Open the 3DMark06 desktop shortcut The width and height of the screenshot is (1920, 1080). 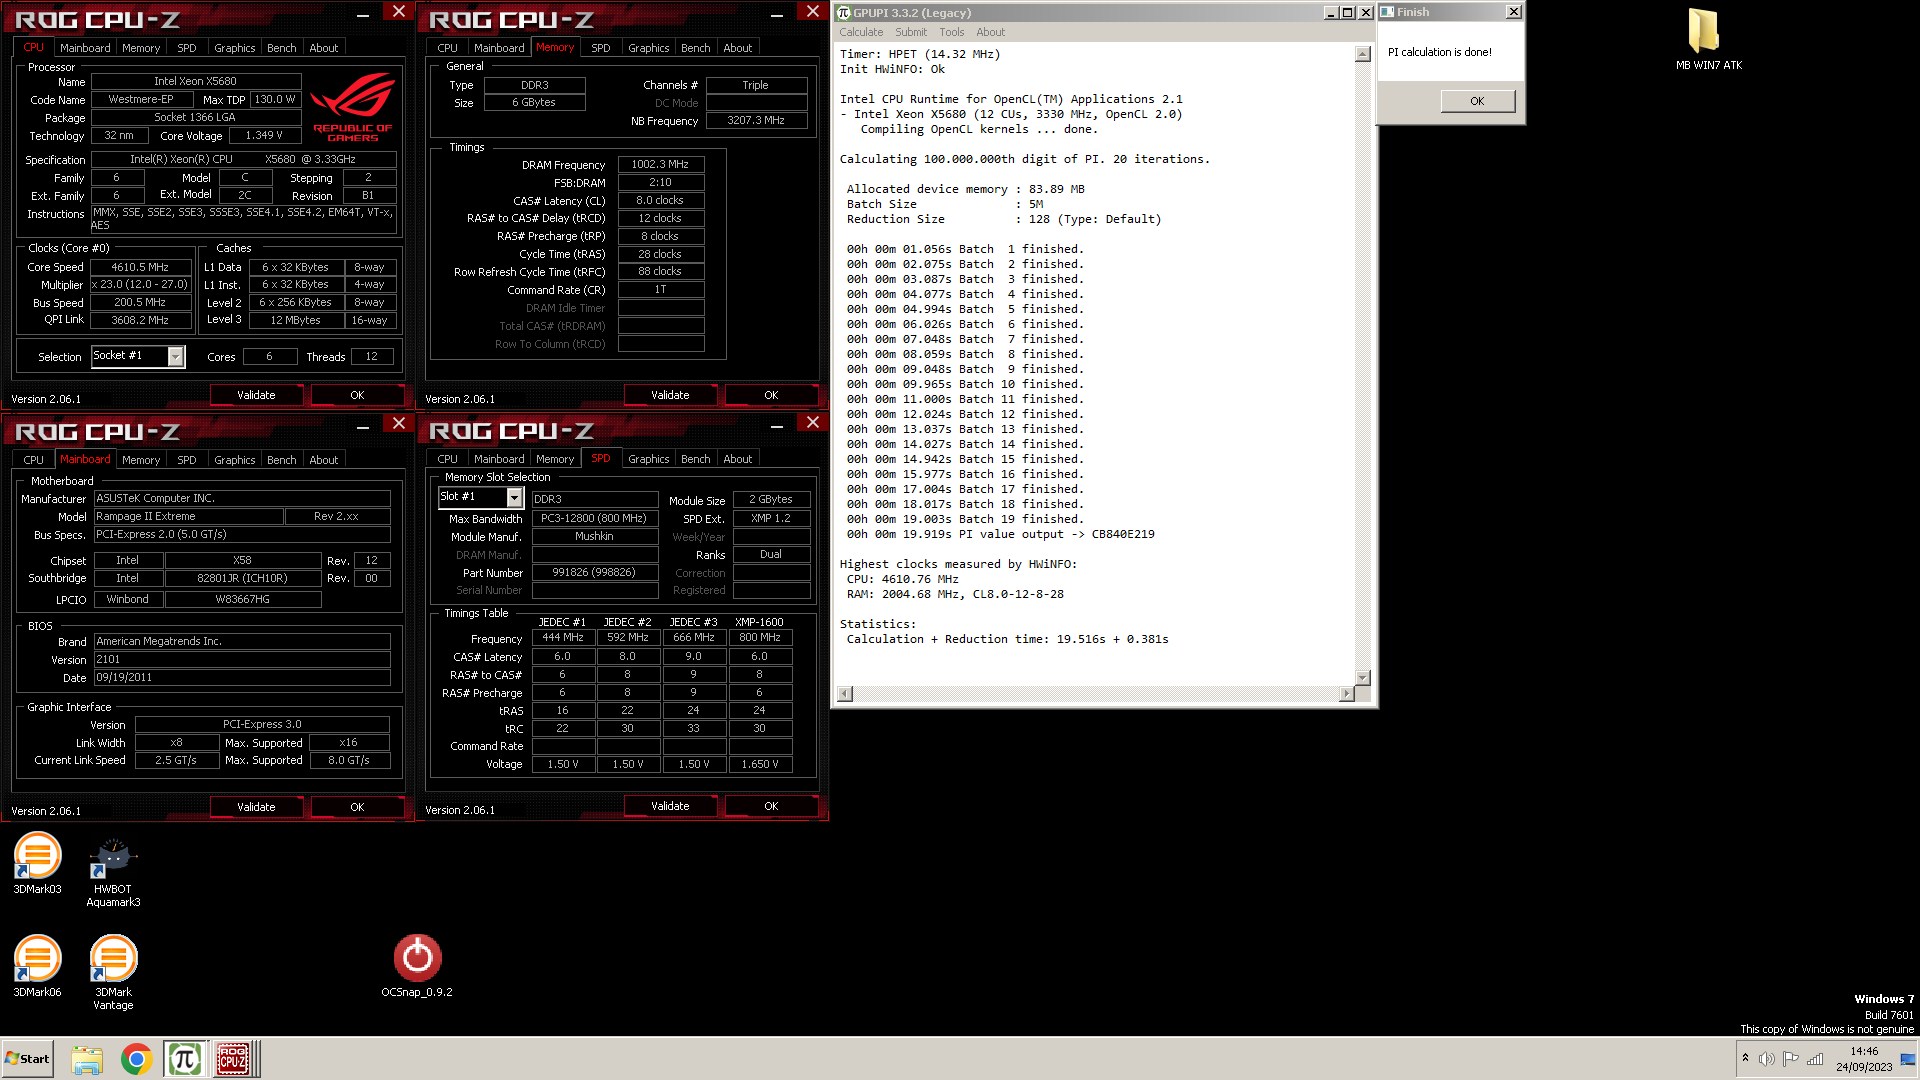(x=37, y=966)
